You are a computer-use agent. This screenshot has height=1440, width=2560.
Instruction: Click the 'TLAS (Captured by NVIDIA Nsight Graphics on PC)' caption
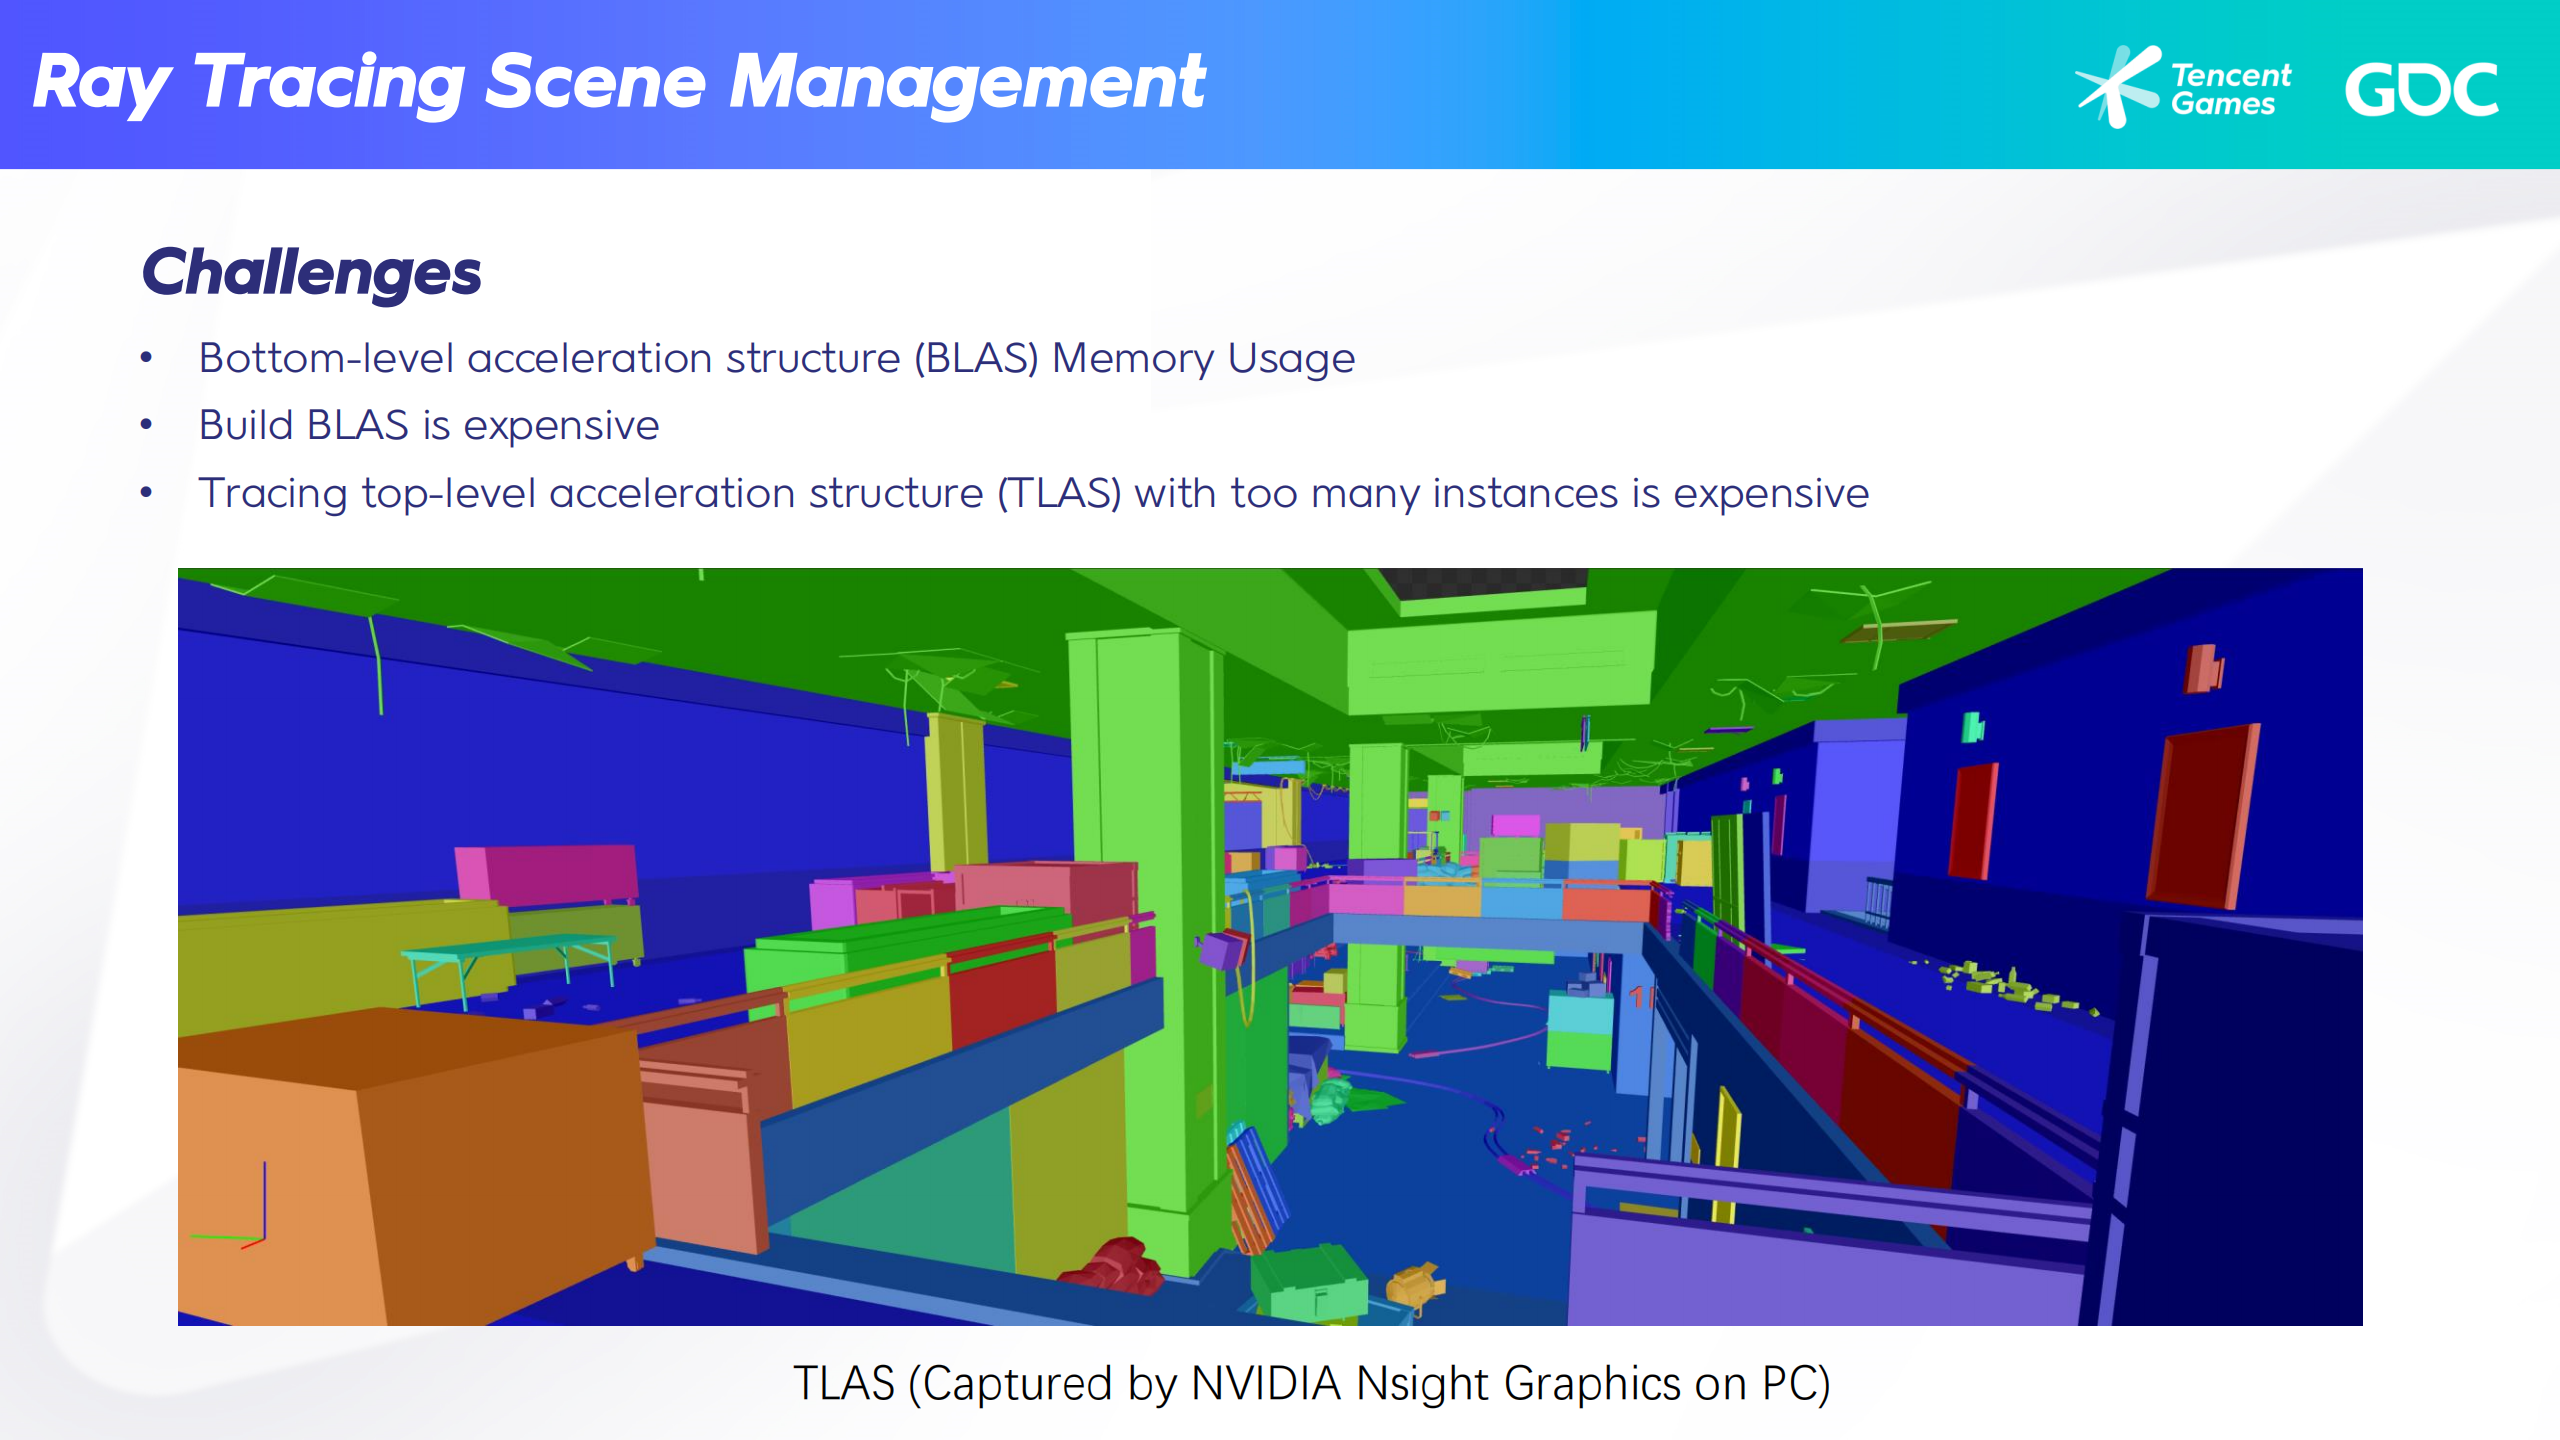coord(1311,1383)
